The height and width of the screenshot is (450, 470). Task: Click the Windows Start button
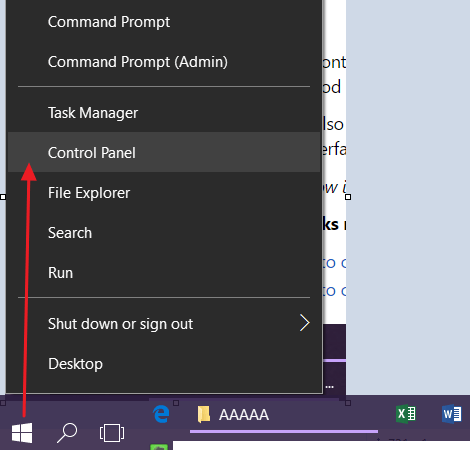pyautogui.click(x=22, y=433)
